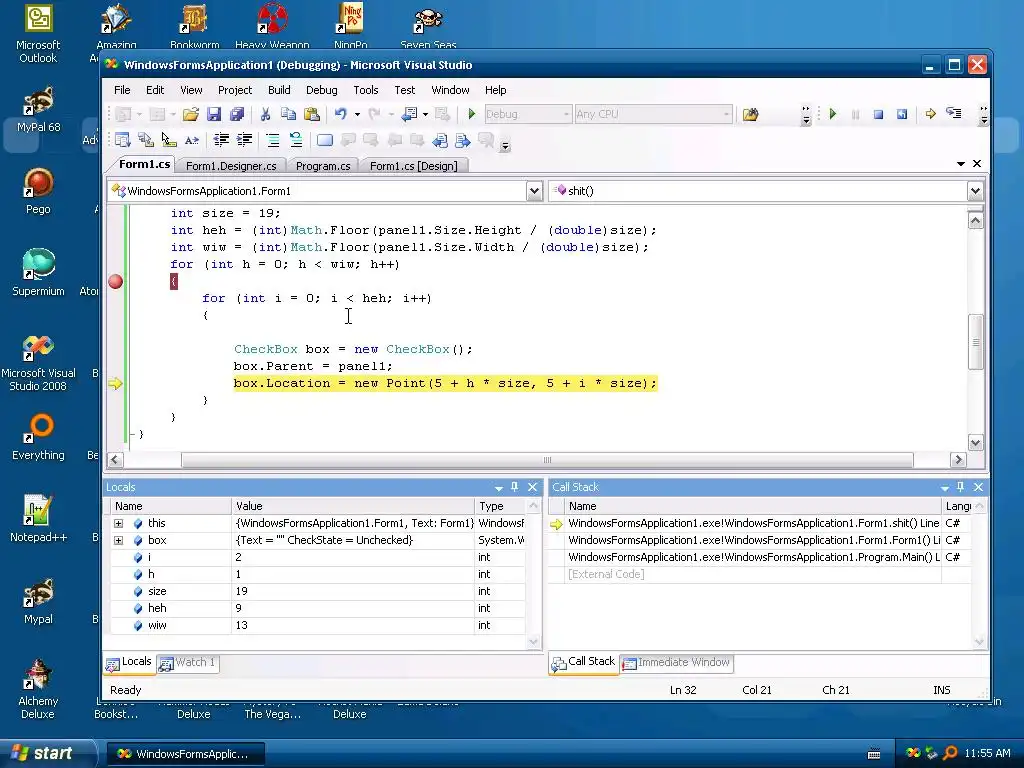The image size is (1024, 768).
Task: Click the Copy toolbar icon
Action: click(x=288, y=114)
